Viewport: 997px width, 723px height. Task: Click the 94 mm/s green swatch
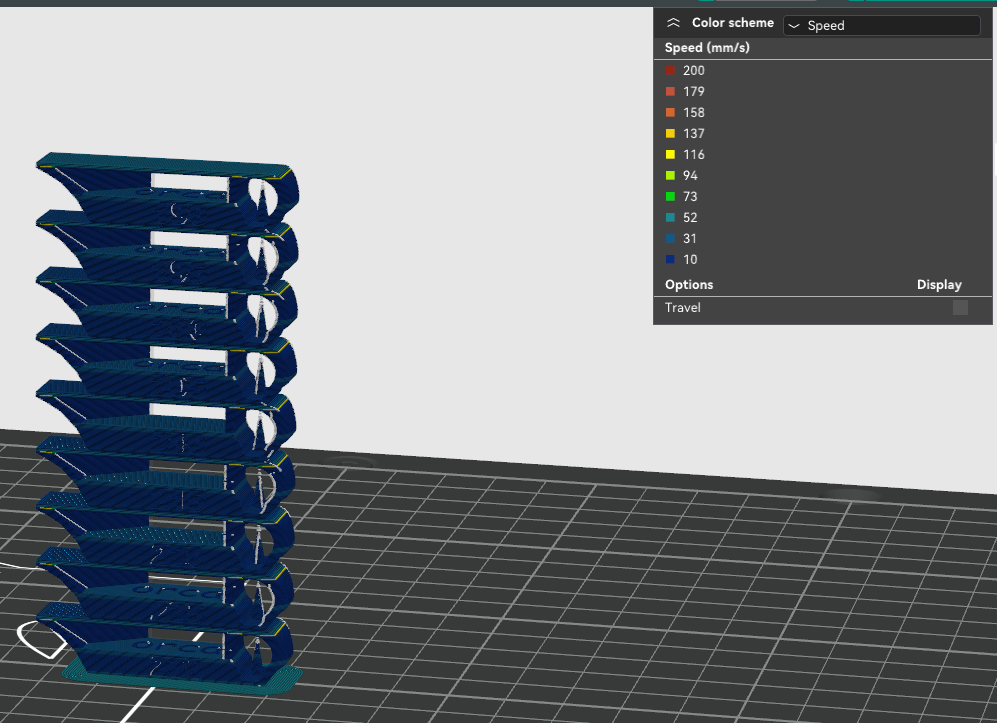click(670, 176)
